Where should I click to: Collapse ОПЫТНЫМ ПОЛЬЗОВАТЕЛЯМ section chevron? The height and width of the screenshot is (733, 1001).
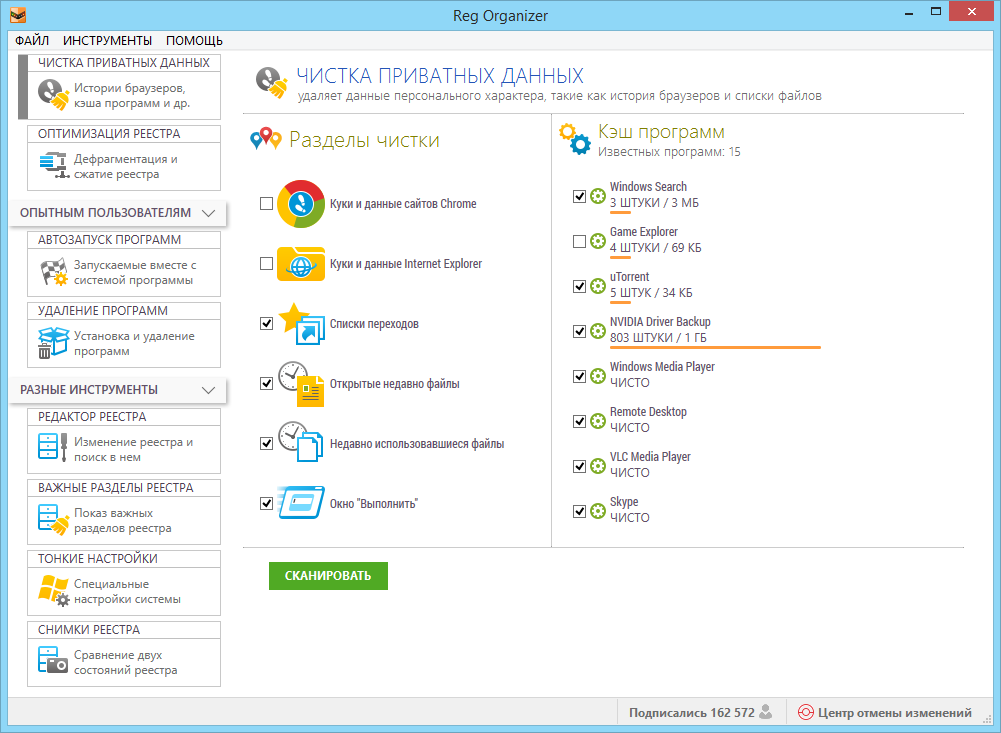208,213
